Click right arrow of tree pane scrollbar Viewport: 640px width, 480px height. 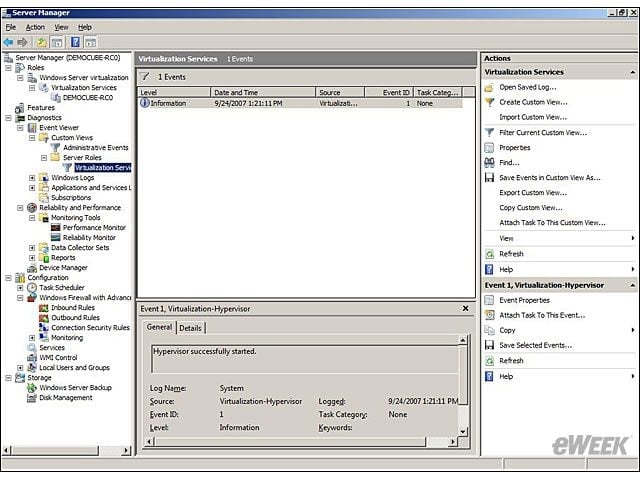[x=126, y=450]
